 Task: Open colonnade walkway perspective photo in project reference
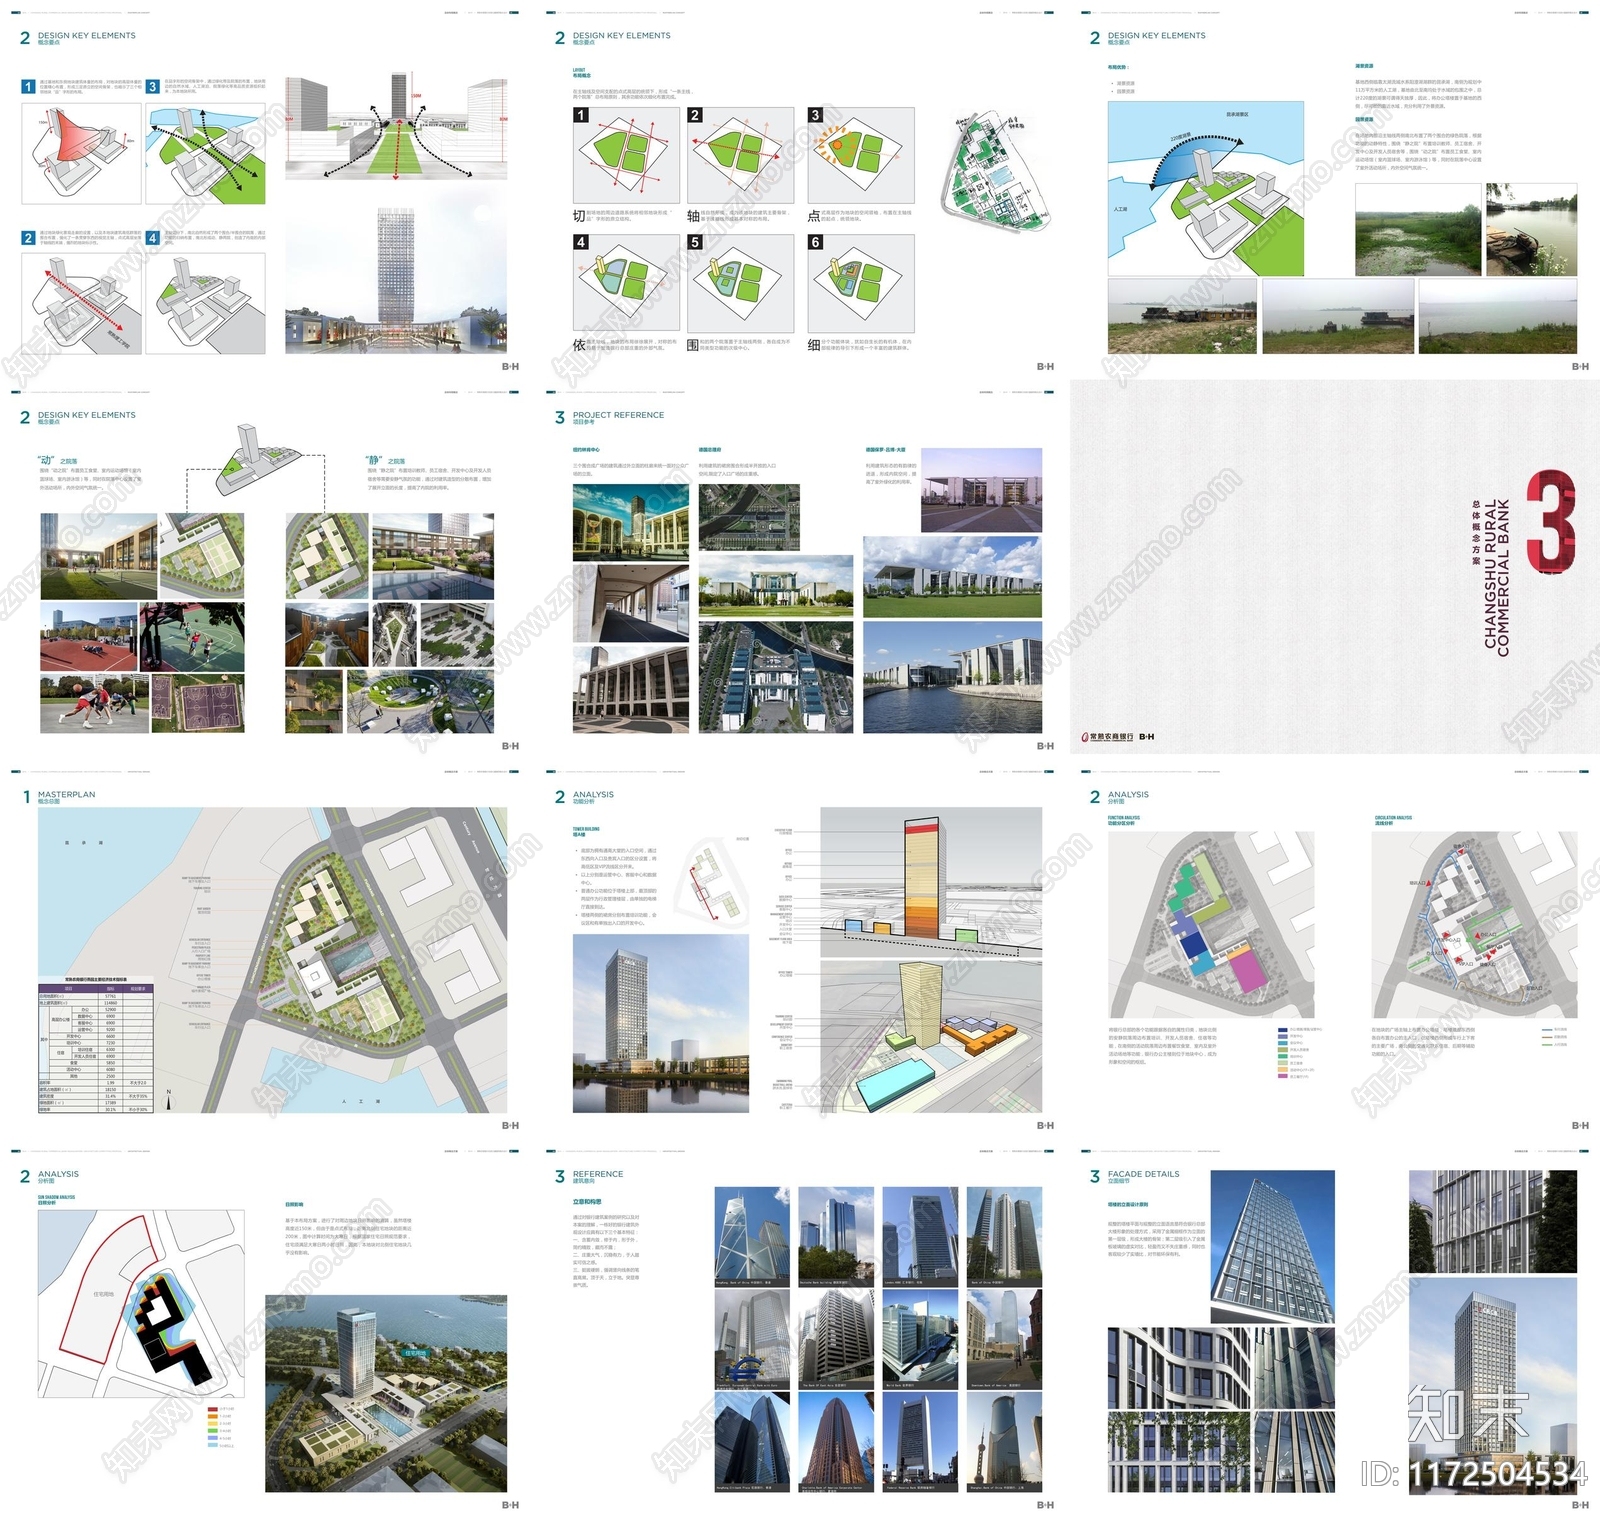coord(631,603)
